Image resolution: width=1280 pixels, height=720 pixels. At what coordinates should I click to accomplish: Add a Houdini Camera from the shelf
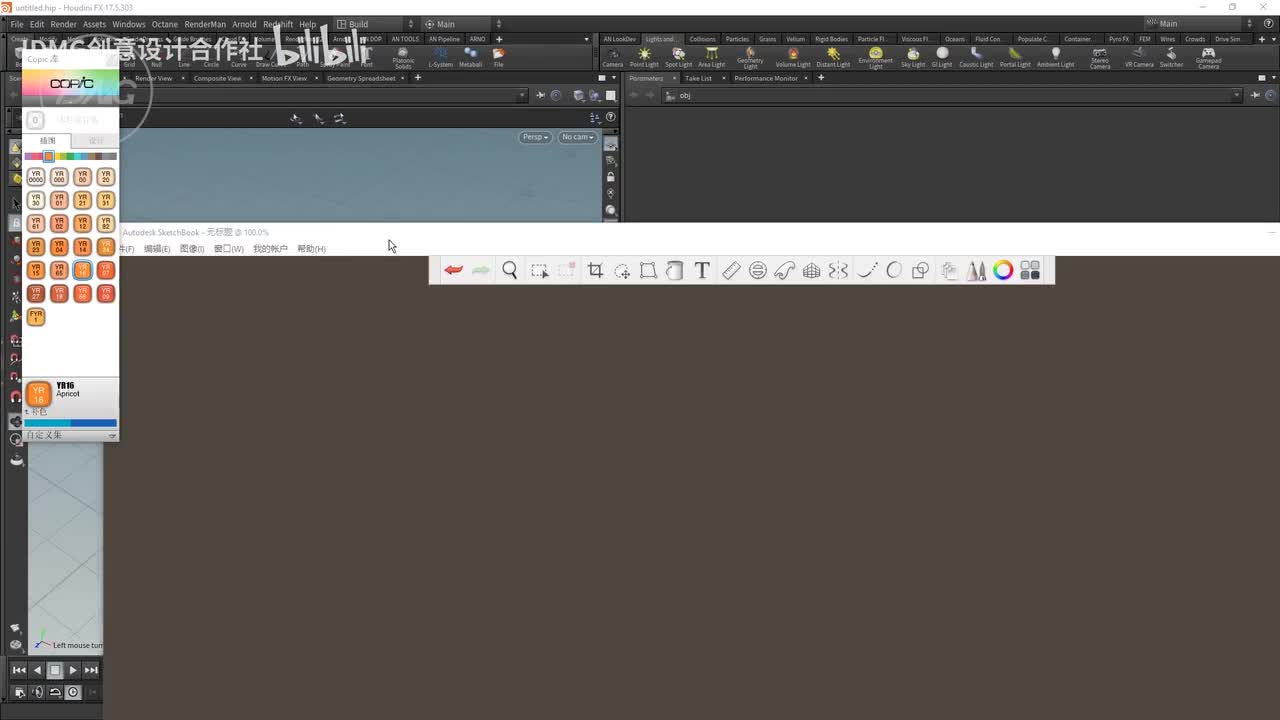click(x=613, y=58)
